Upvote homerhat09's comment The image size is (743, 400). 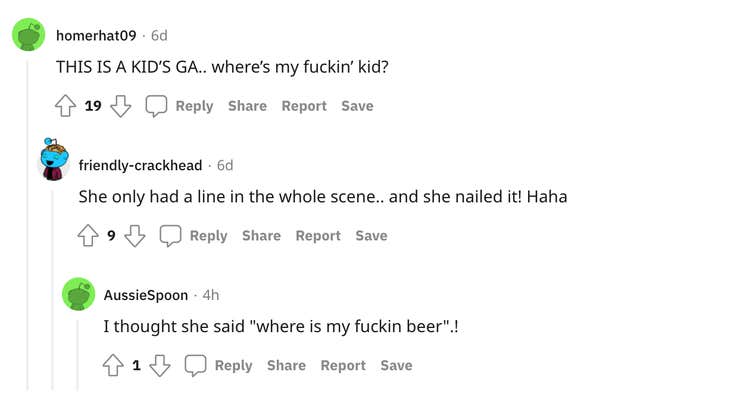click(65, 106)
